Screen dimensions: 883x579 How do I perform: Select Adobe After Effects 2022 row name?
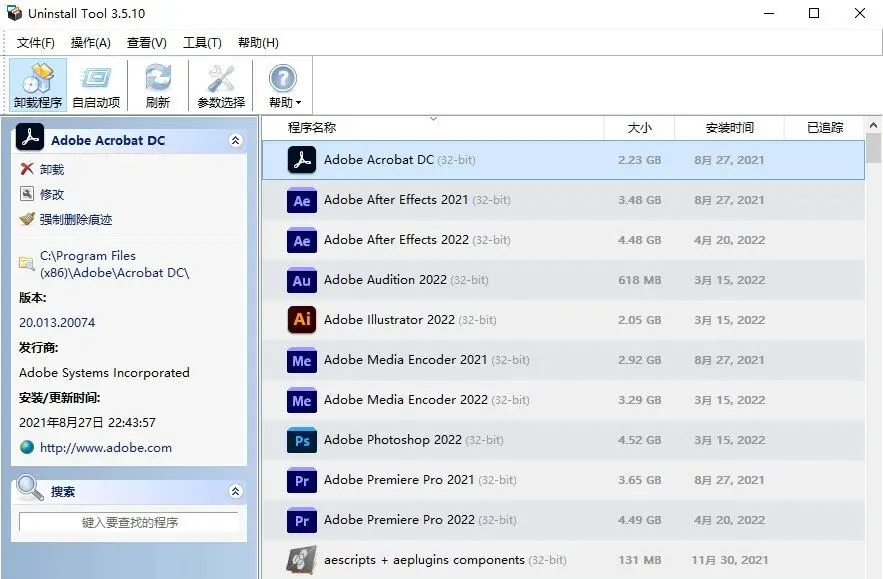pos(396,240)
